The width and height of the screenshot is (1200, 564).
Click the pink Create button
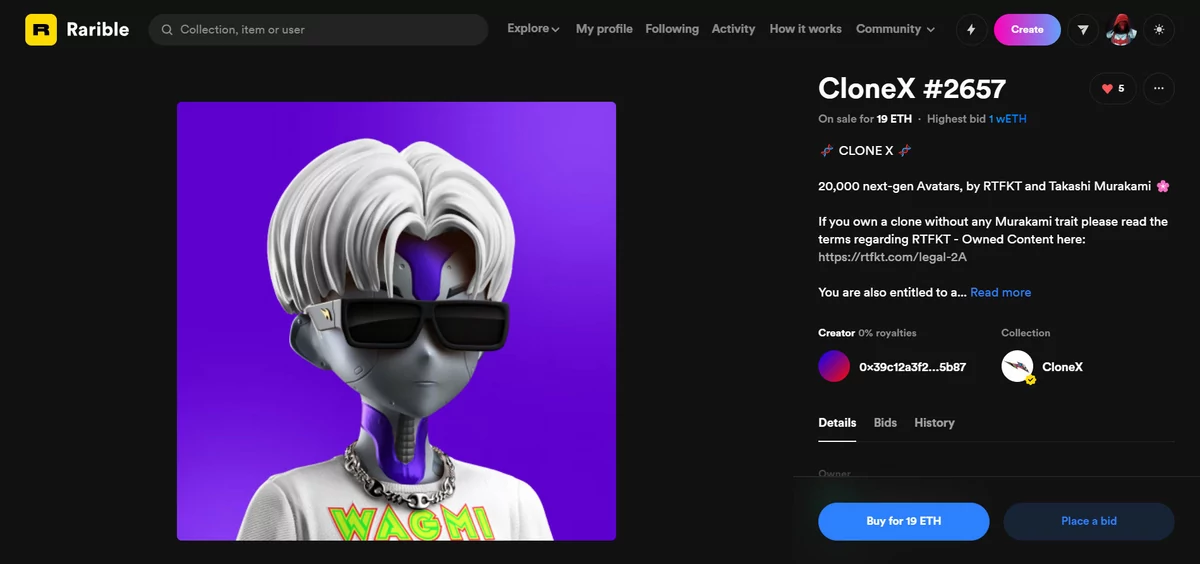pyautogui.click(x=1027, y=30)
